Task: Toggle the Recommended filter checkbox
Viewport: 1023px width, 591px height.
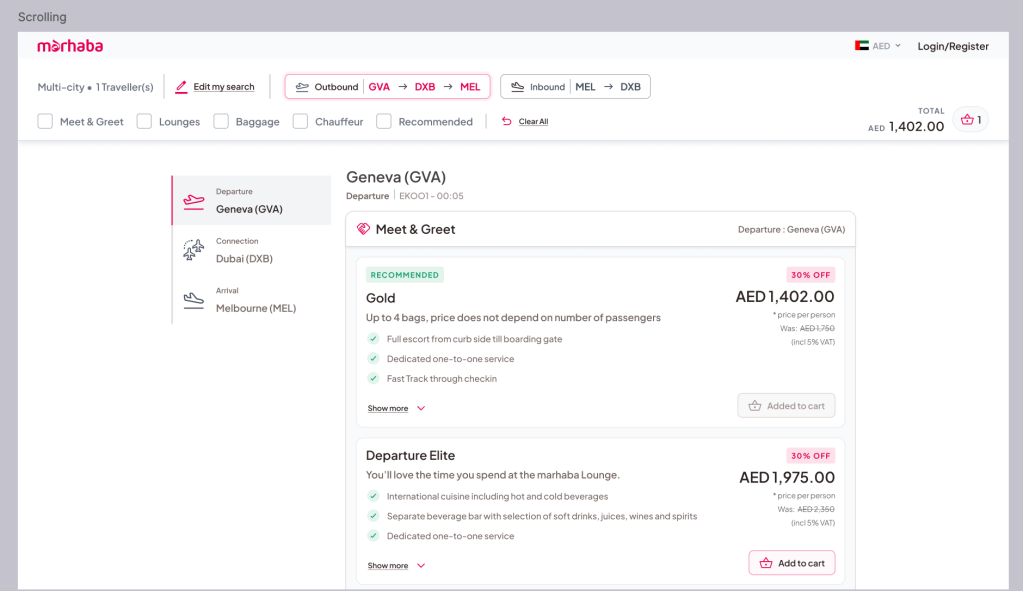Action: coord(384,122)
